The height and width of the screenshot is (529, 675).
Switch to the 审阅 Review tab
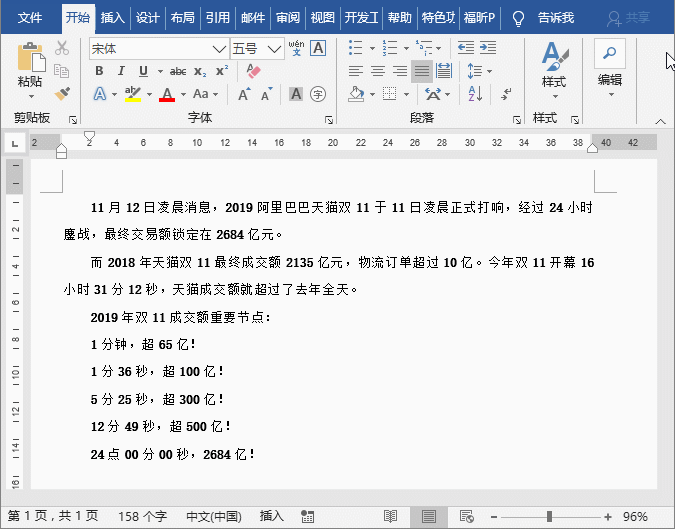pos(288,18)
